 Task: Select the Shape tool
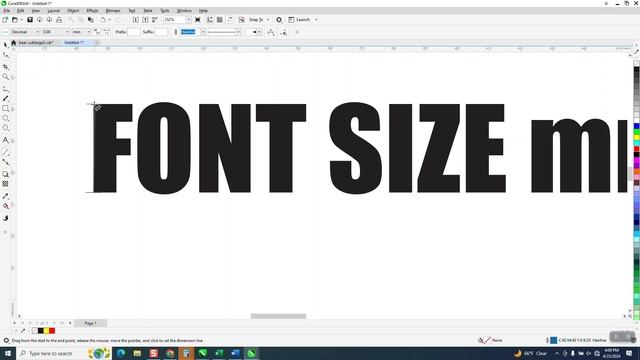5,55
